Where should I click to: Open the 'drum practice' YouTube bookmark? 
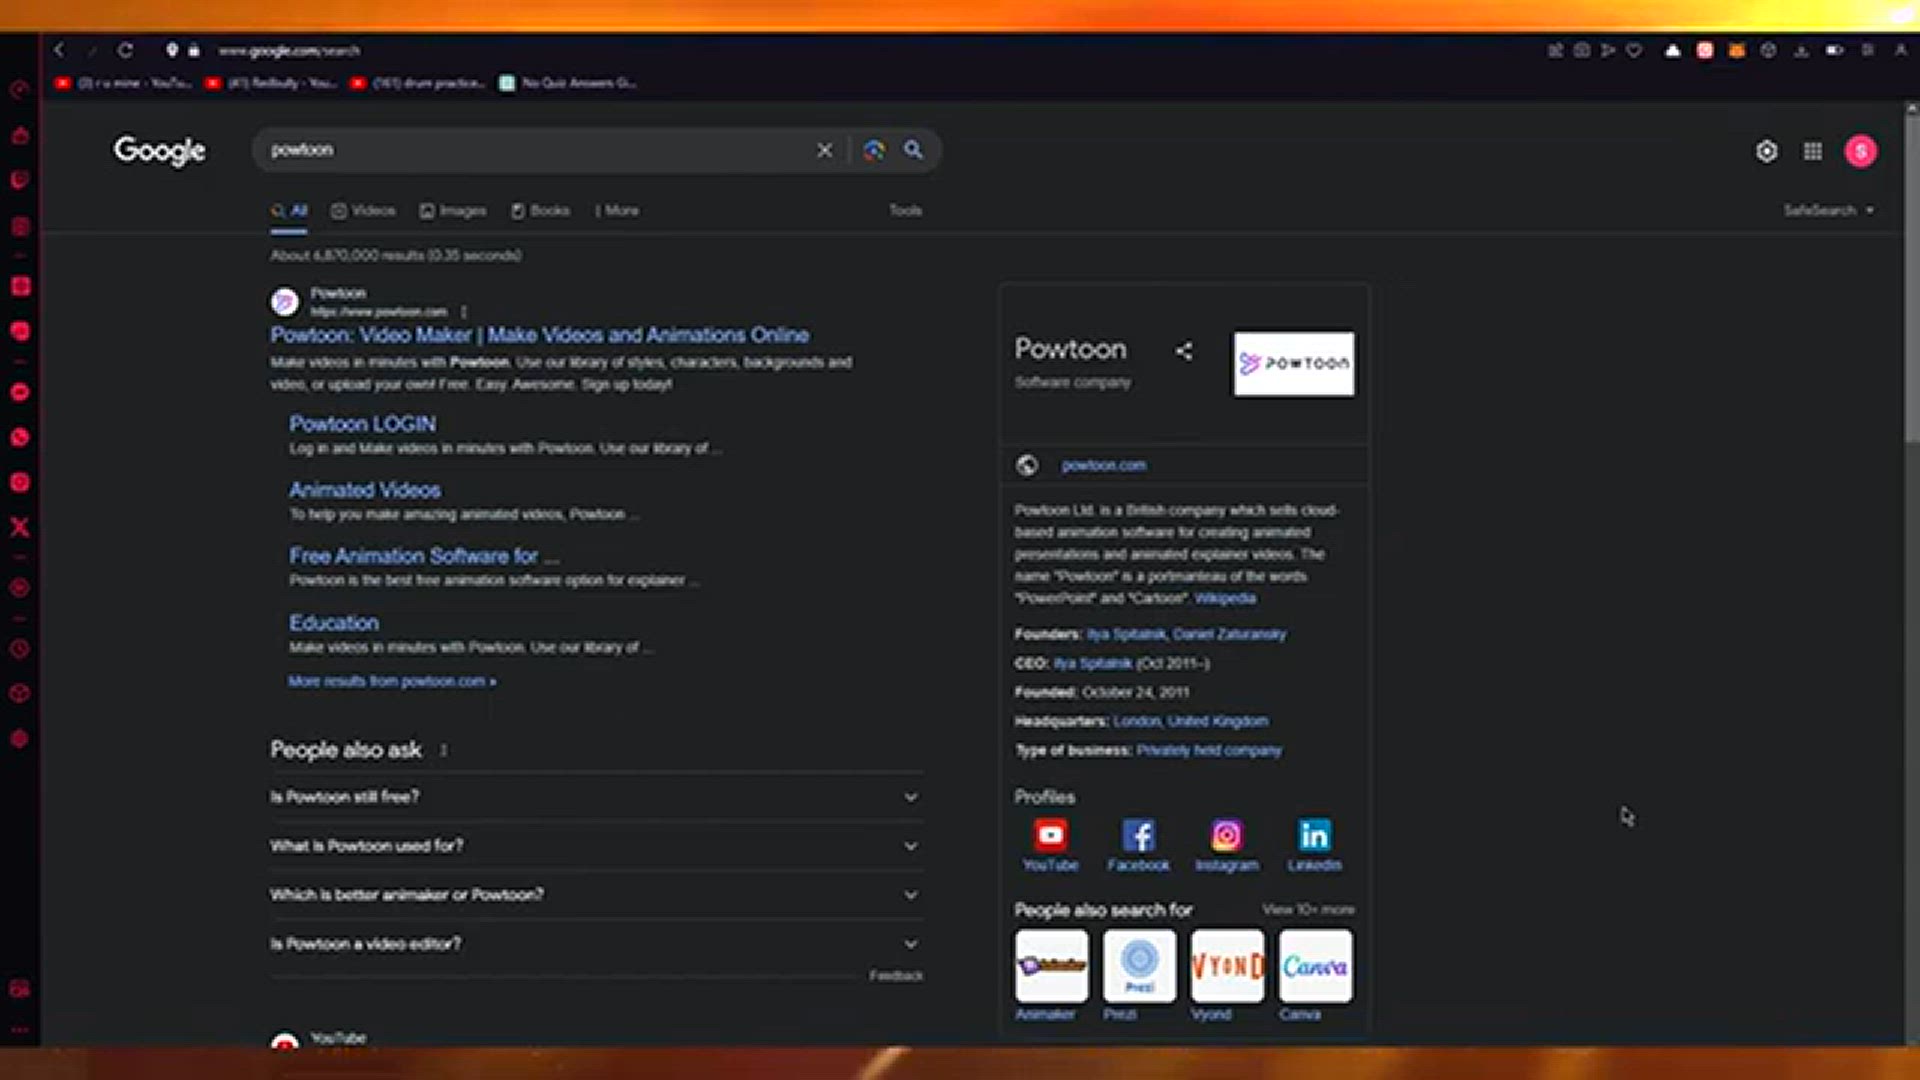click(418, 83)
